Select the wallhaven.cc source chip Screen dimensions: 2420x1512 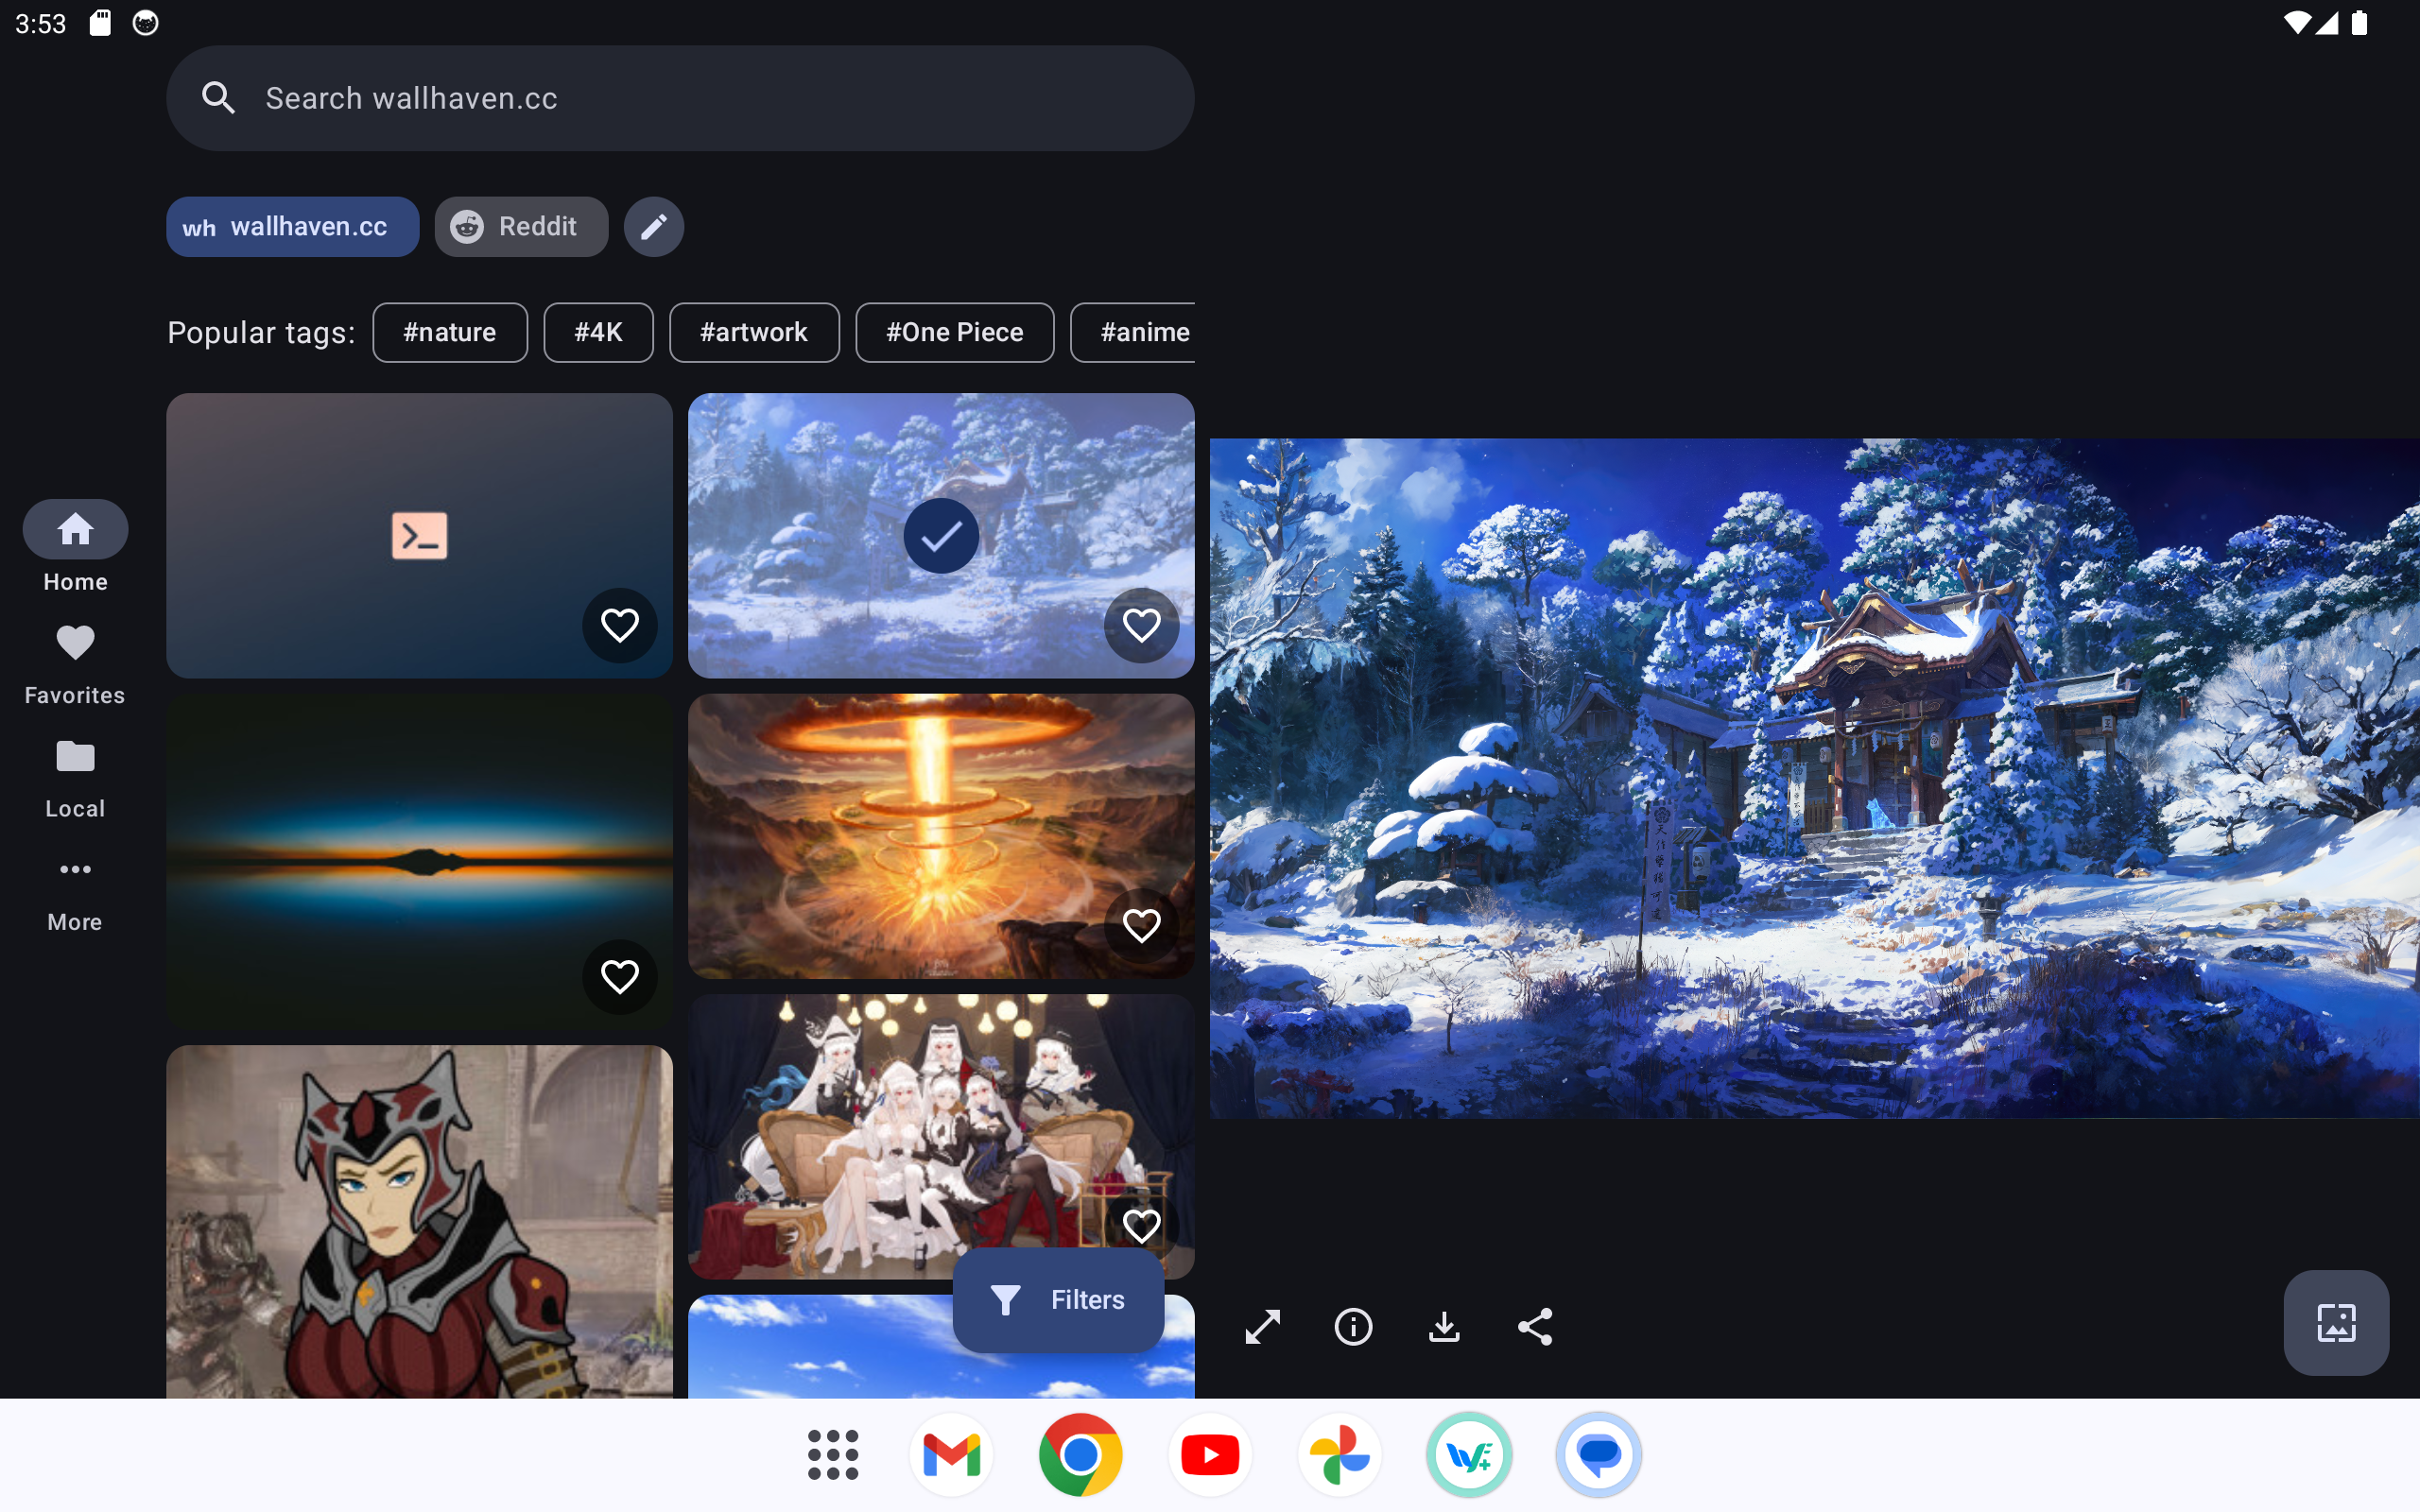tap(292, 227)
